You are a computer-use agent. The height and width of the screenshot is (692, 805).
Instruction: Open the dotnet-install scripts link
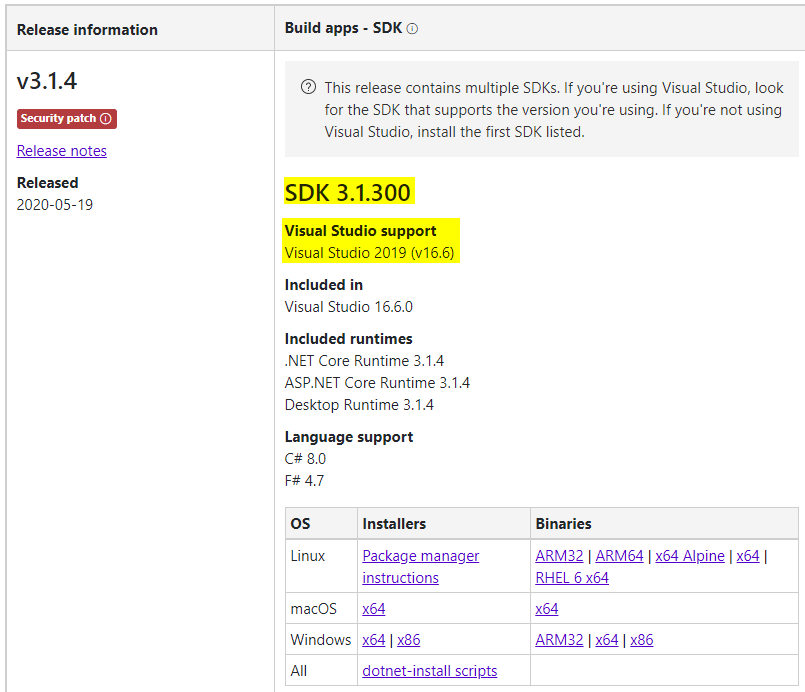(429, 670)
